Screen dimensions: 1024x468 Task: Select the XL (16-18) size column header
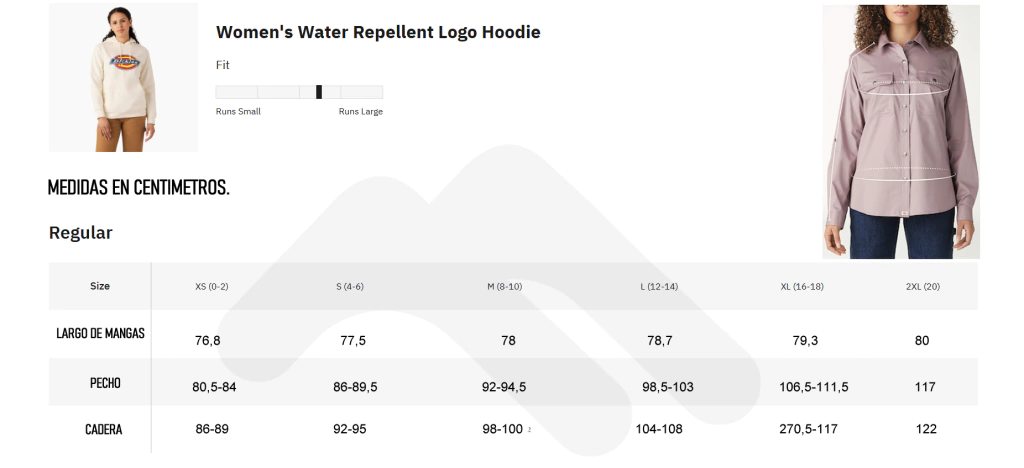tap(802, 287)
